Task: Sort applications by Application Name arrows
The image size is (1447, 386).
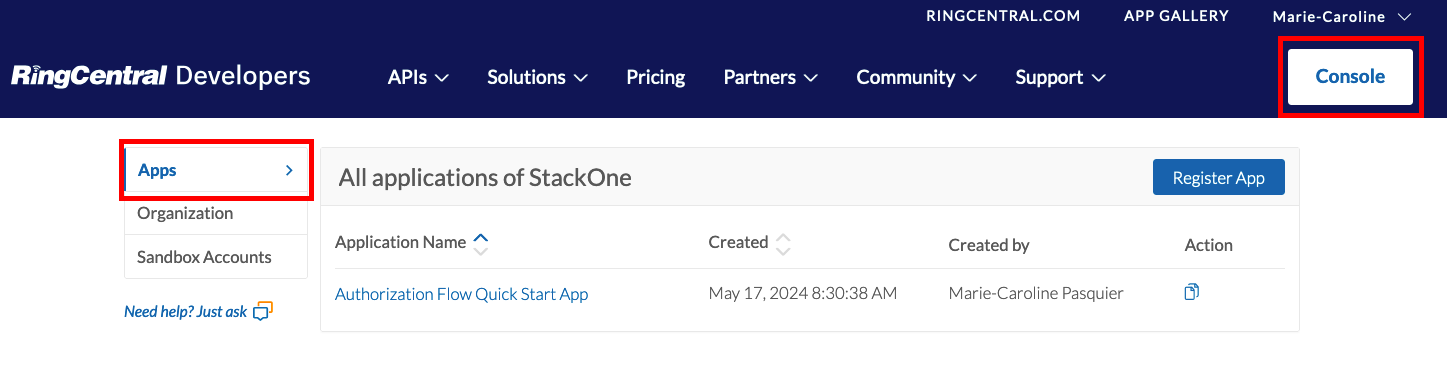Action: point(480,243)
